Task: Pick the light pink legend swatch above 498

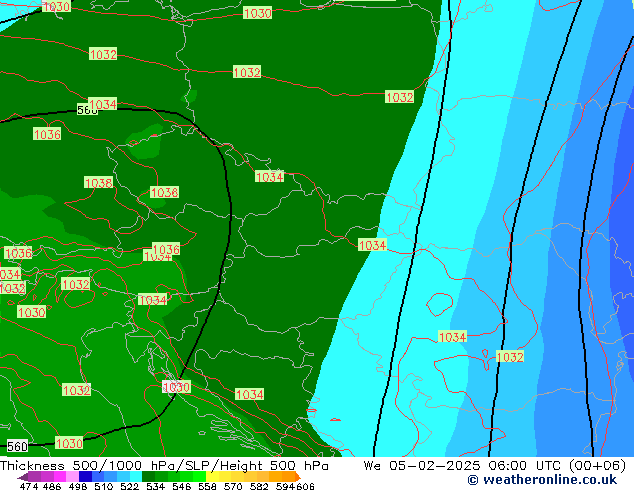Action: [72, 477]
